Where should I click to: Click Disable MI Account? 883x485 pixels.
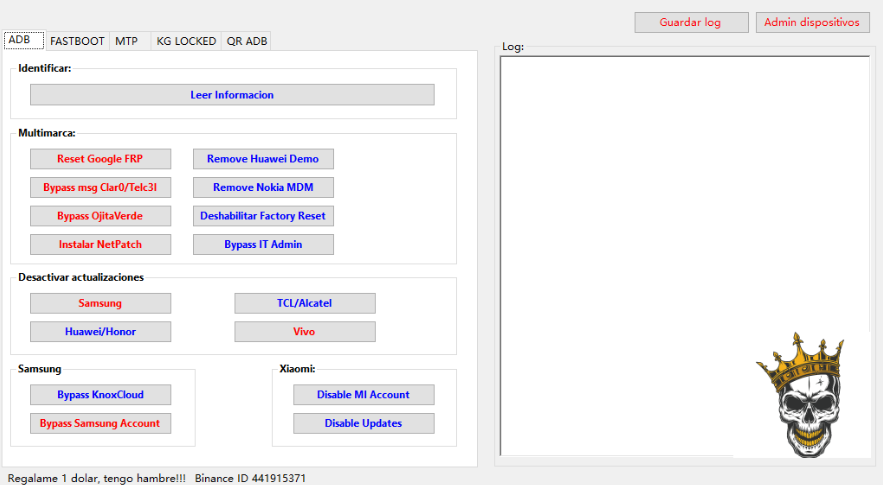(x=363, y=395)
